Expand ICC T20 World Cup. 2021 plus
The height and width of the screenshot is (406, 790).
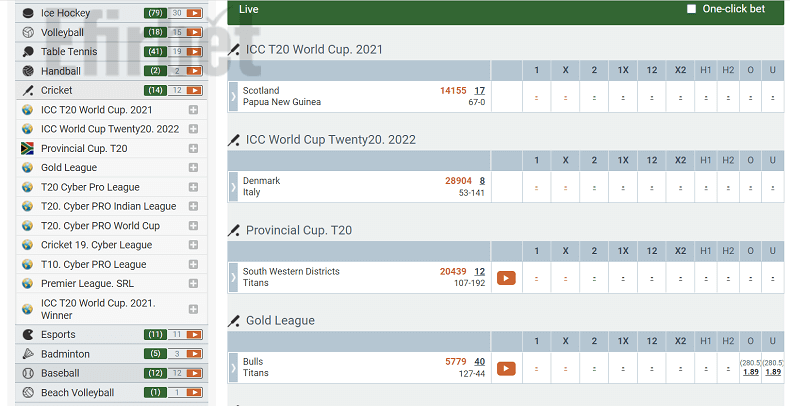pyautogui.click(x=193, y=110)
